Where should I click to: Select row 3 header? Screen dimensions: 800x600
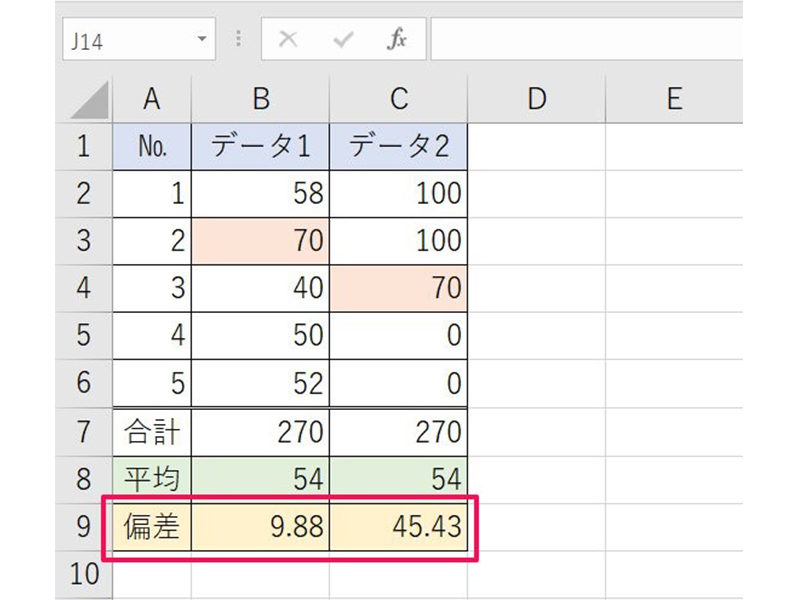84,241
